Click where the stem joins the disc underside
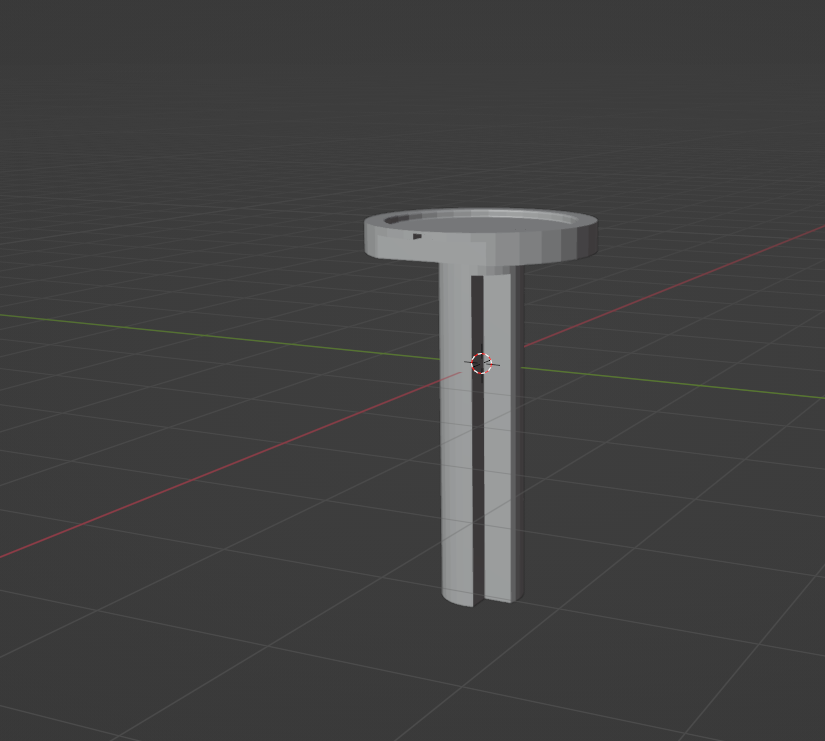The width and height of the screenshot is (825, 741). [478, 267]
